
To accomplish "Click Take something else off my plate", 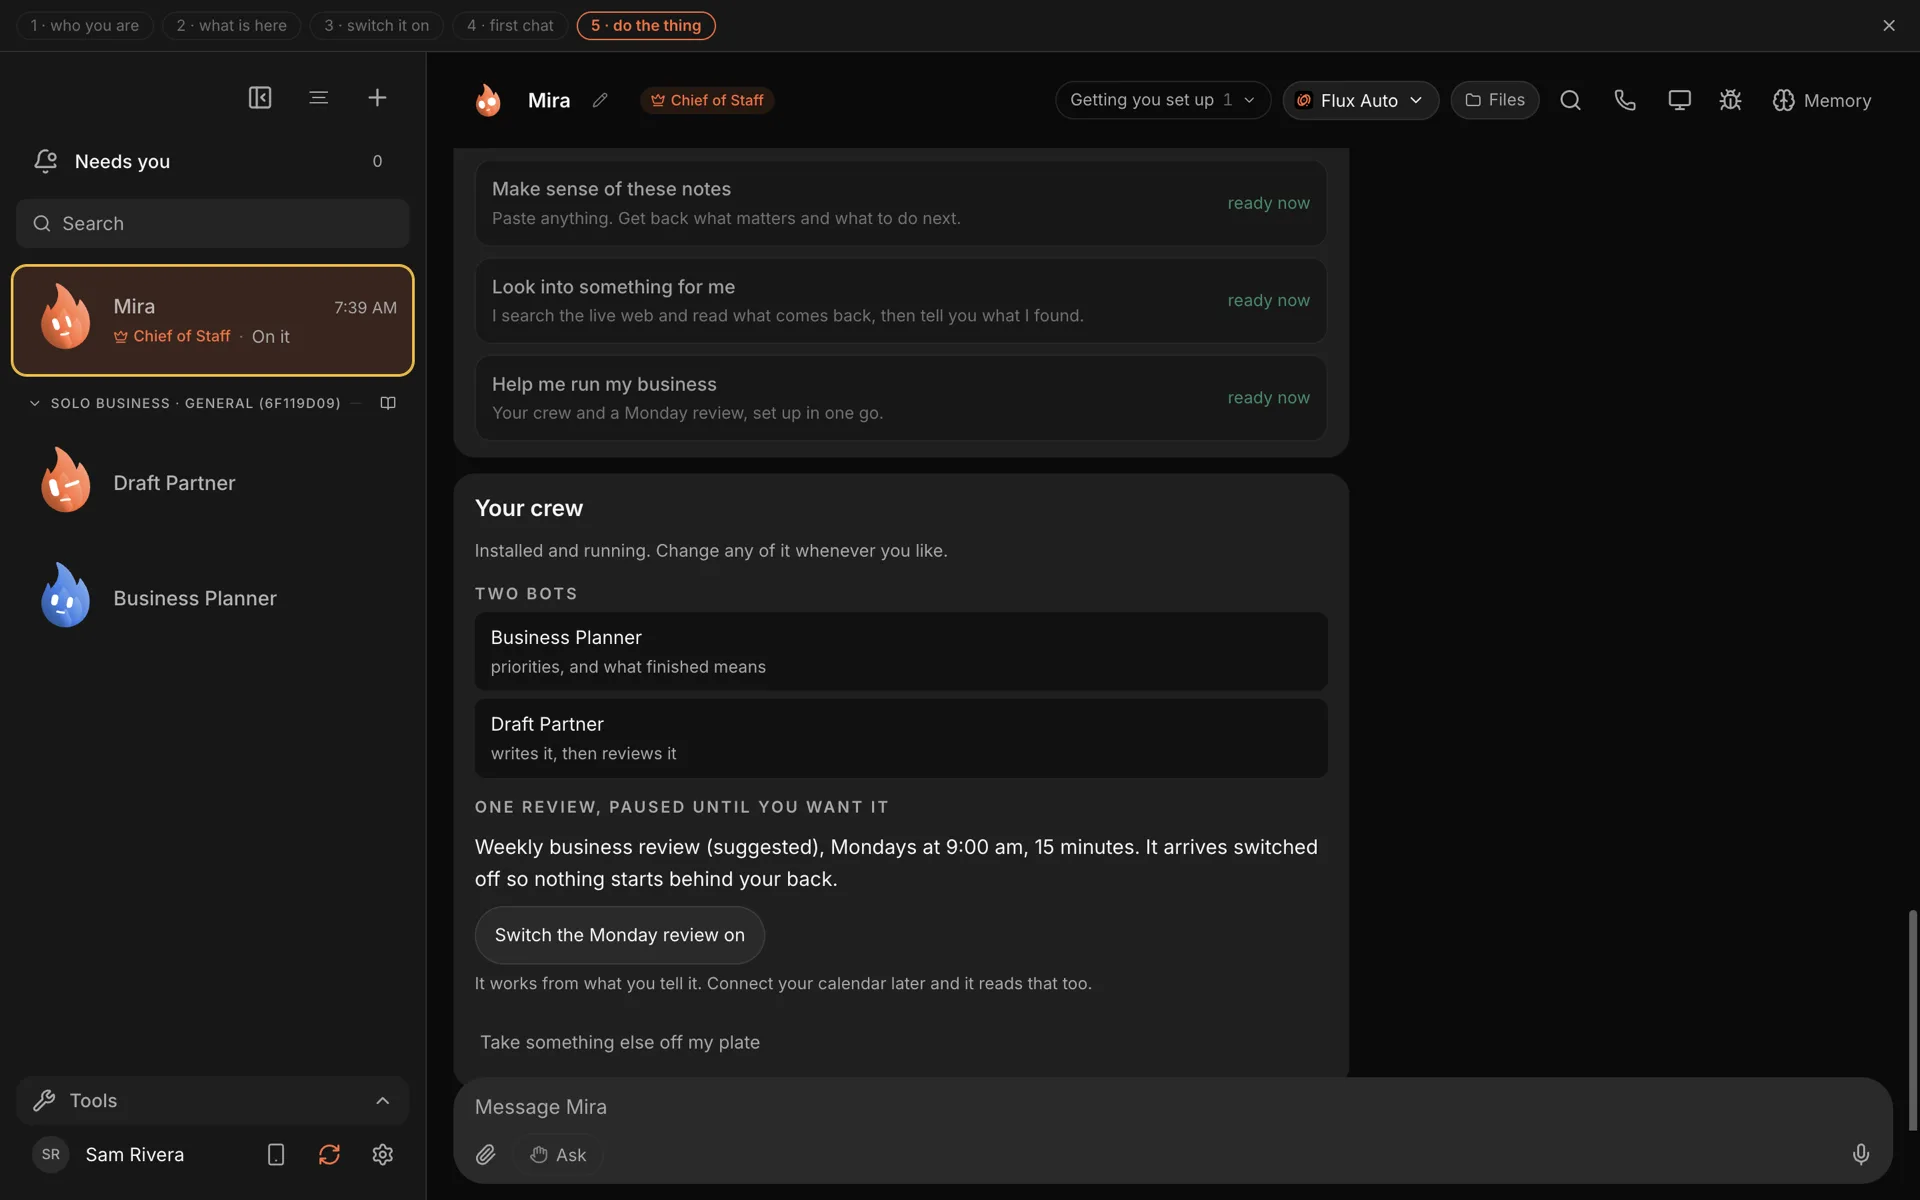I will [x=620, y=1042].
